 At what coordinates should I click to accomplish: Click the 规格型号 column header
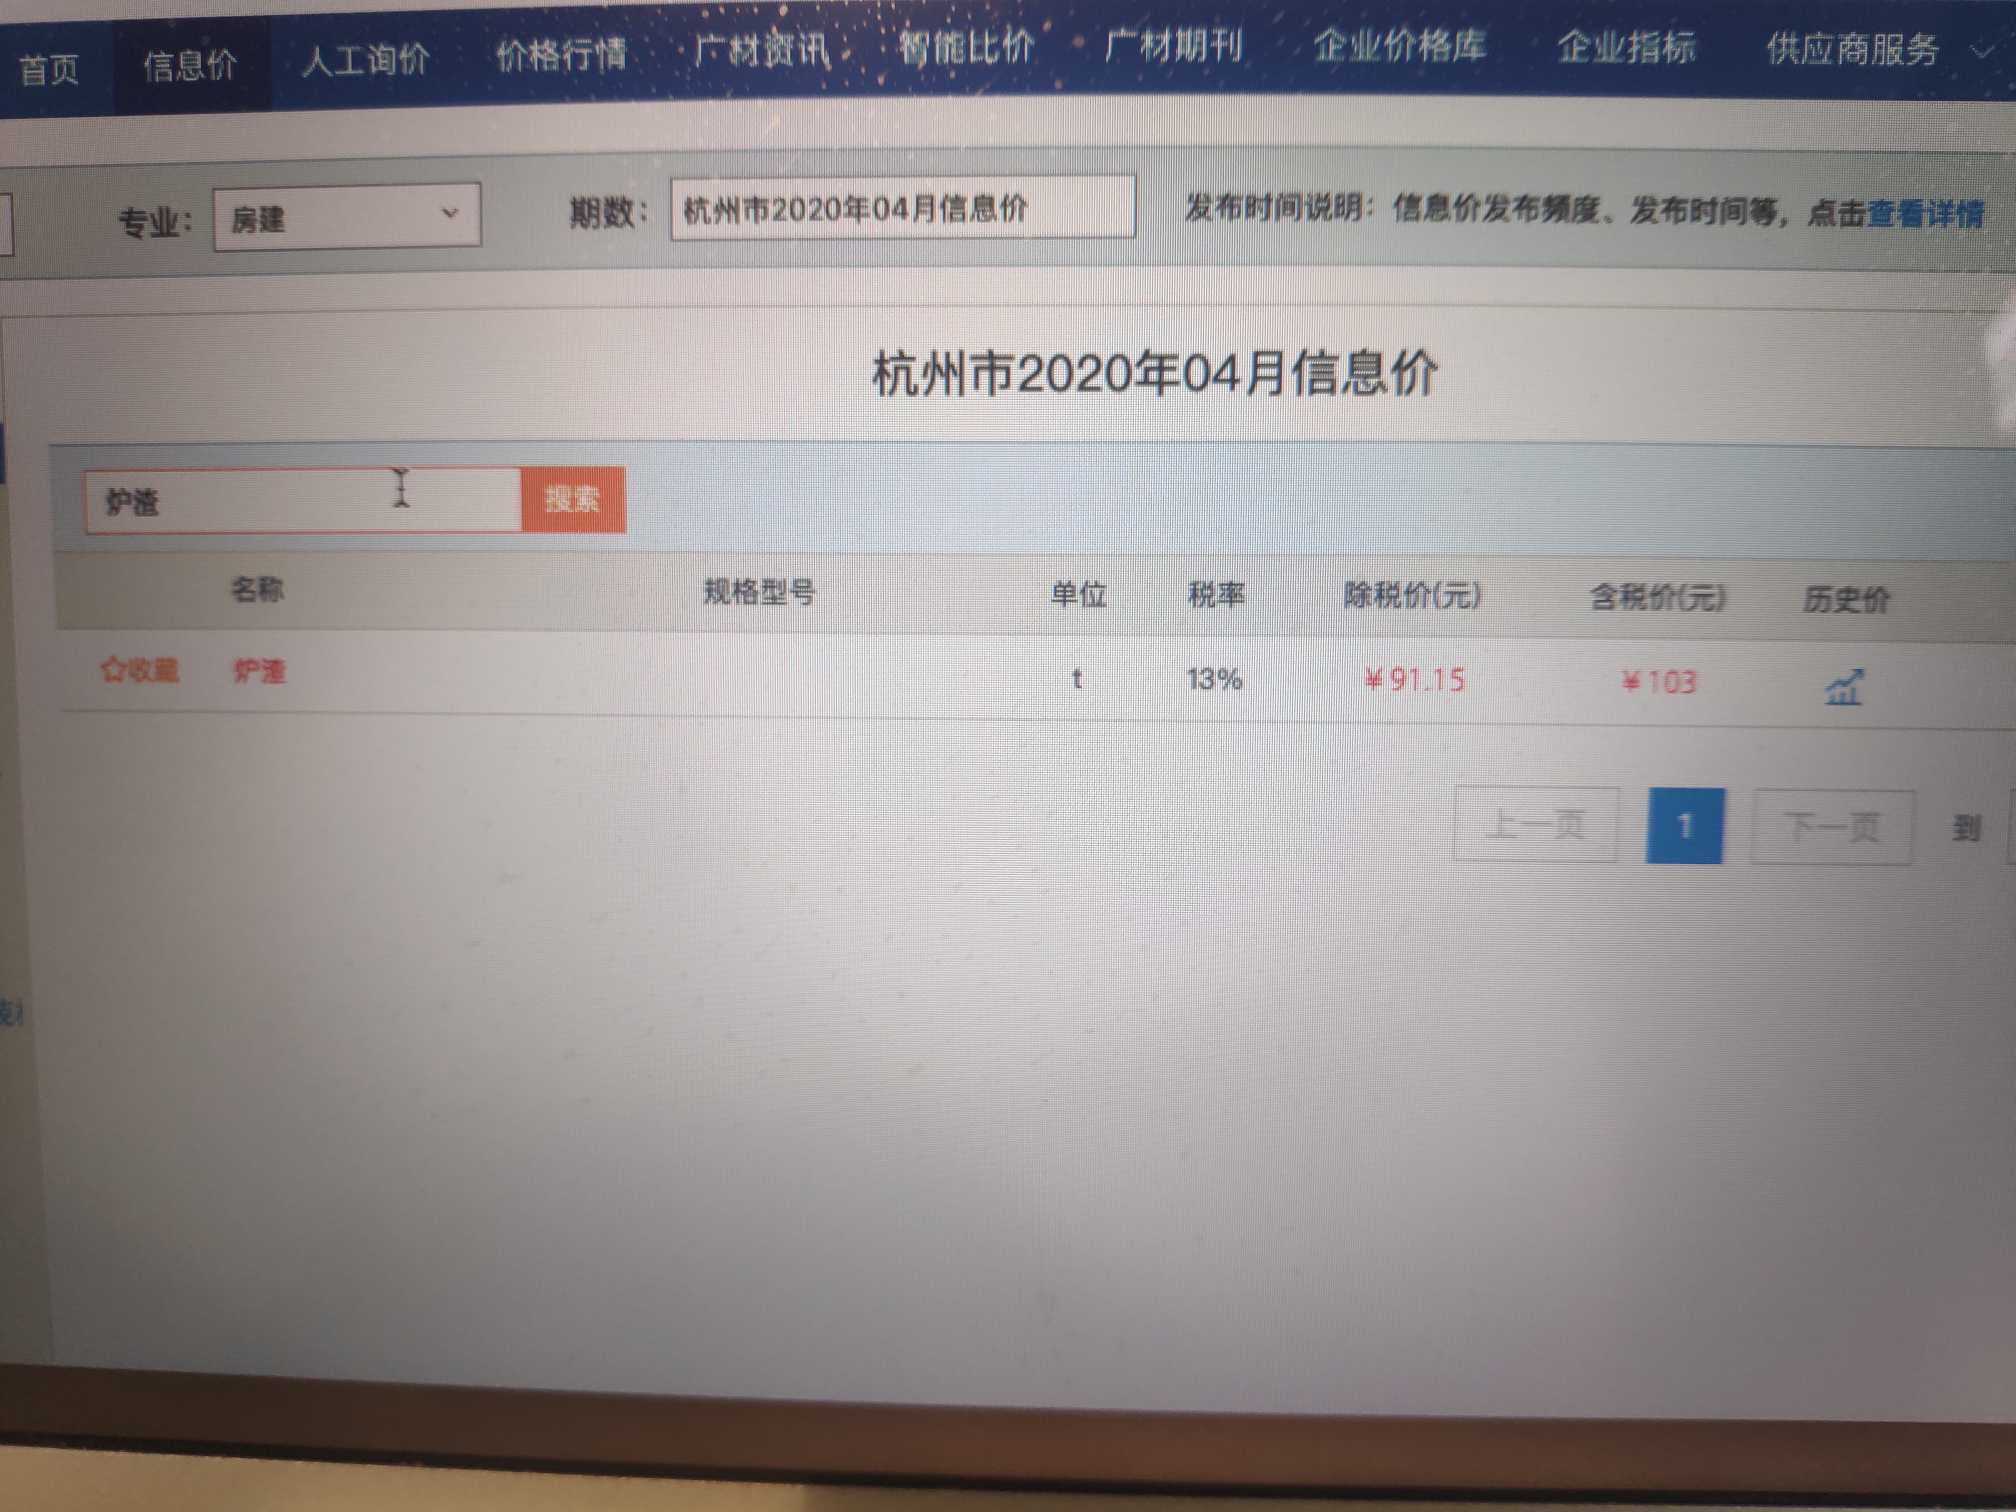[x=759, y=592]
